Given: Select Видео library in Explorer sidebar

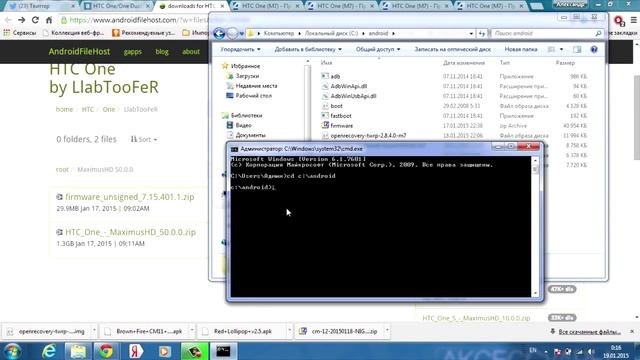Looking at the screenshot, I should tap(244, 125).
